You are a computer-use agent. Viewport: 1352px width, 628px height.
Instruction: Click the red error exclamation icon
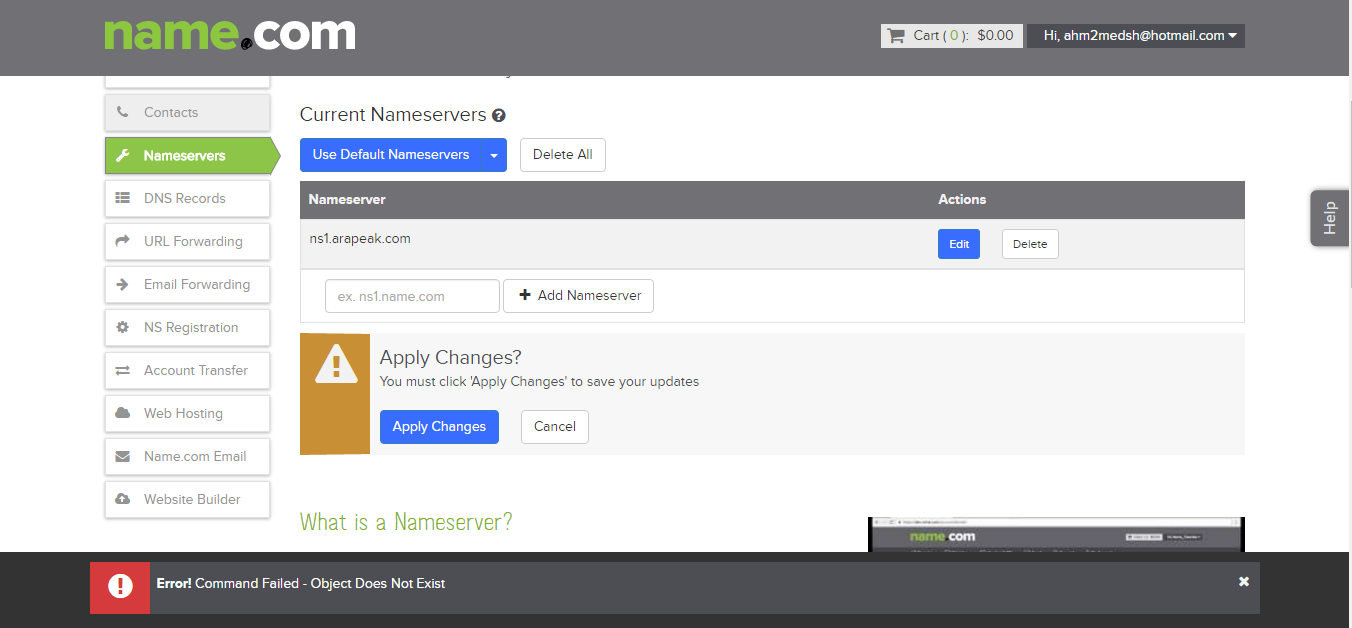point(120,587)
